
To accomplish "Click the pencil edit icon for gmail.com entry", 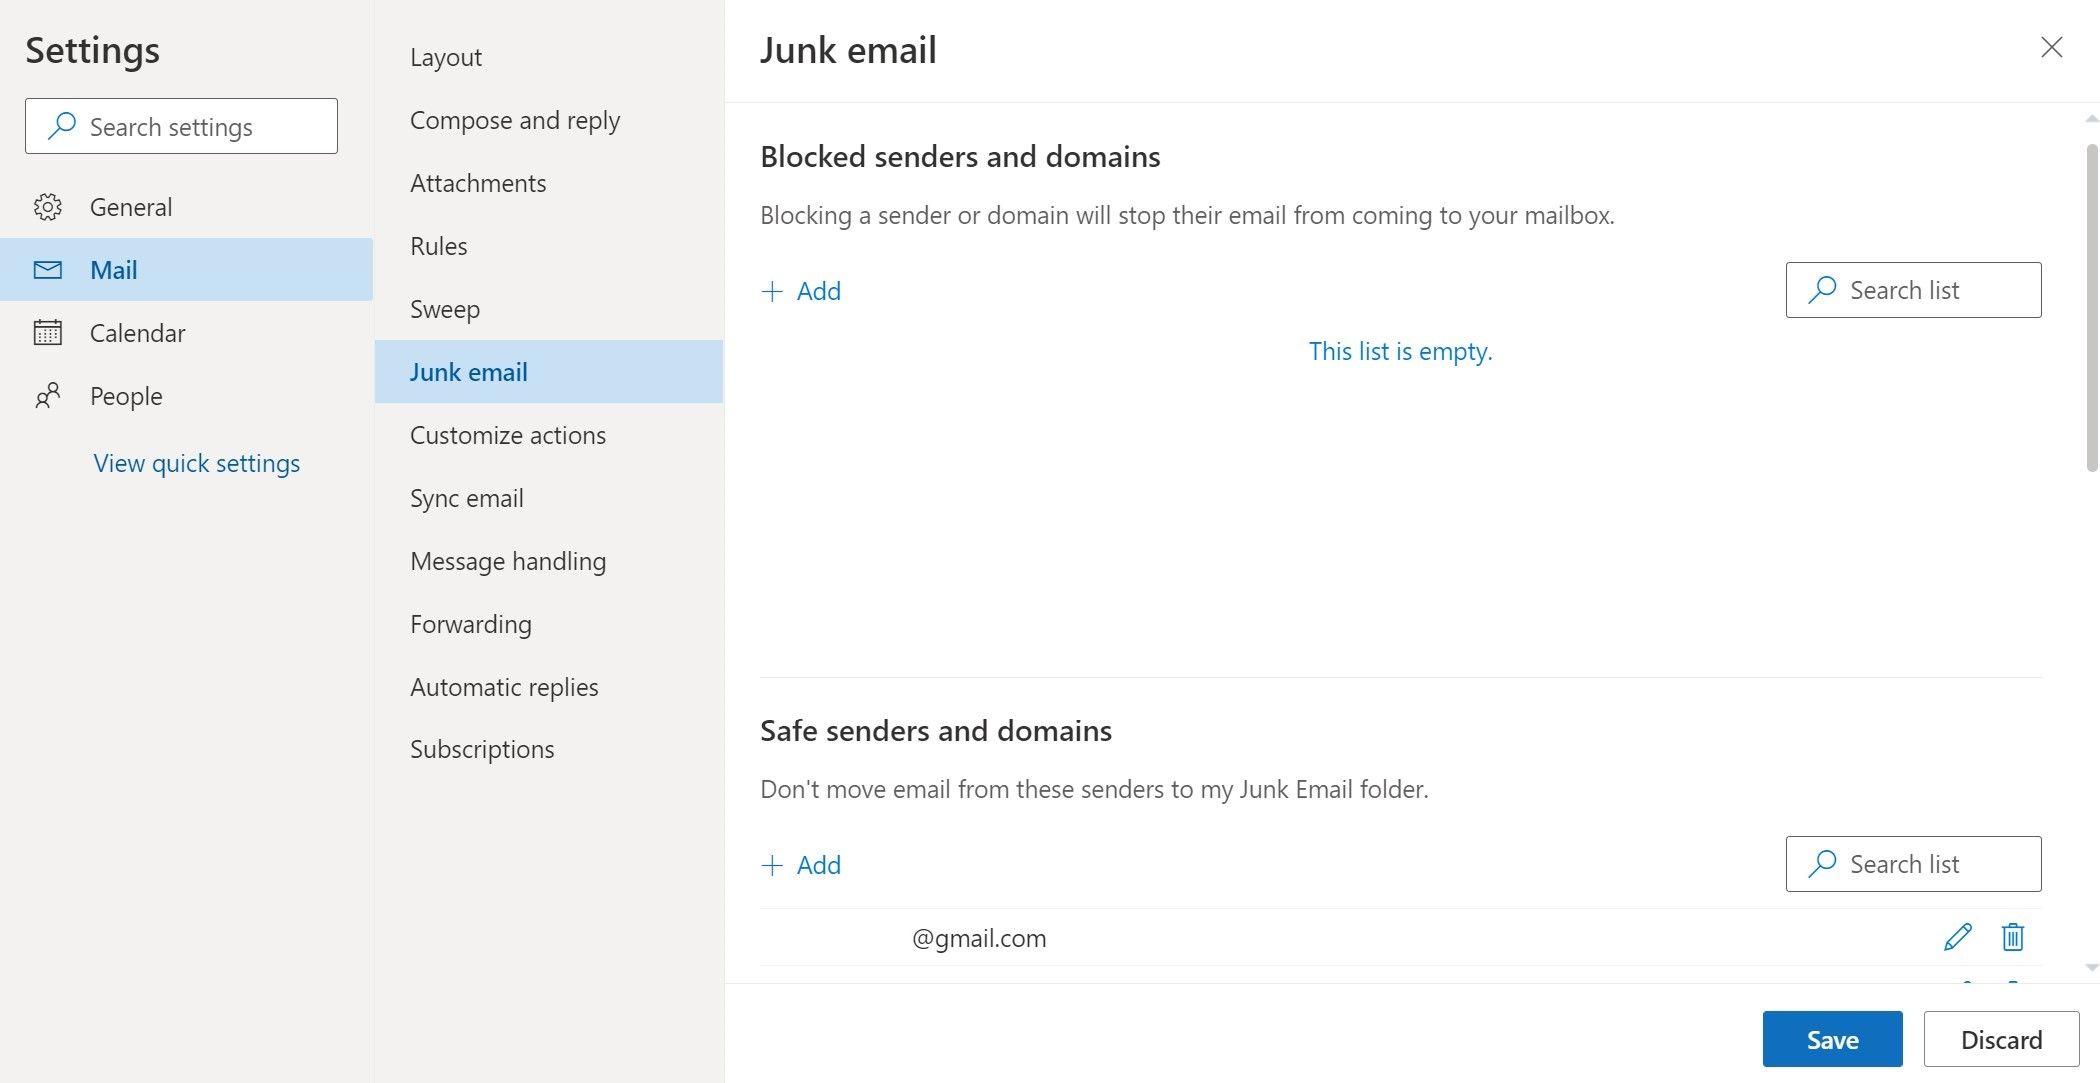I will (1957, 937).
